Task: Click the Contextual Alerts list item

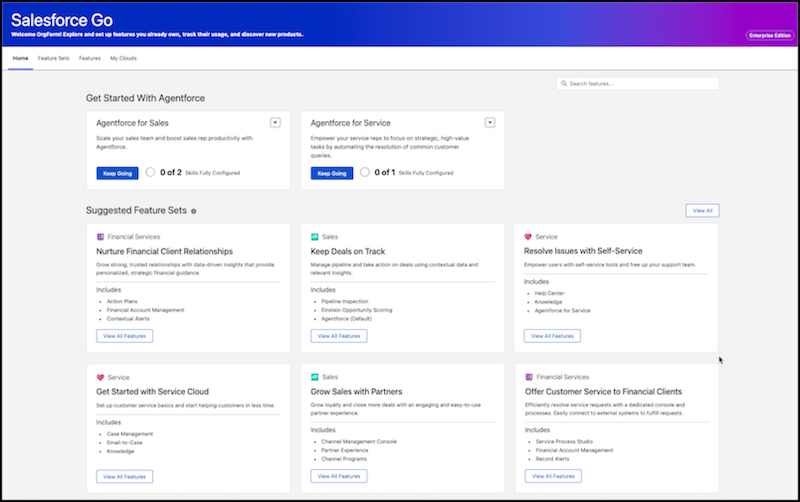Action: click(x=128, y=319)
